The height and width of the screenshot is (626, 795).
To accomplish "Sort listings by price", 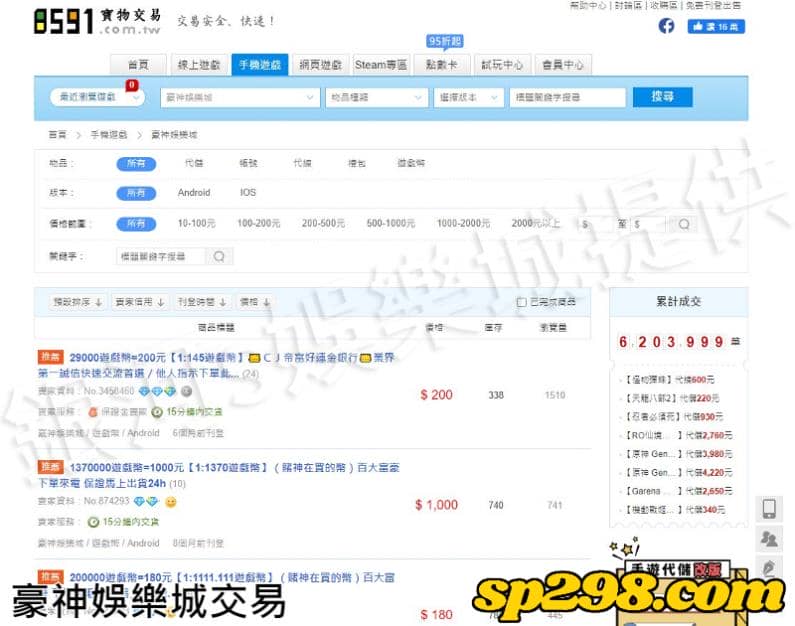I will coord(255,302).
